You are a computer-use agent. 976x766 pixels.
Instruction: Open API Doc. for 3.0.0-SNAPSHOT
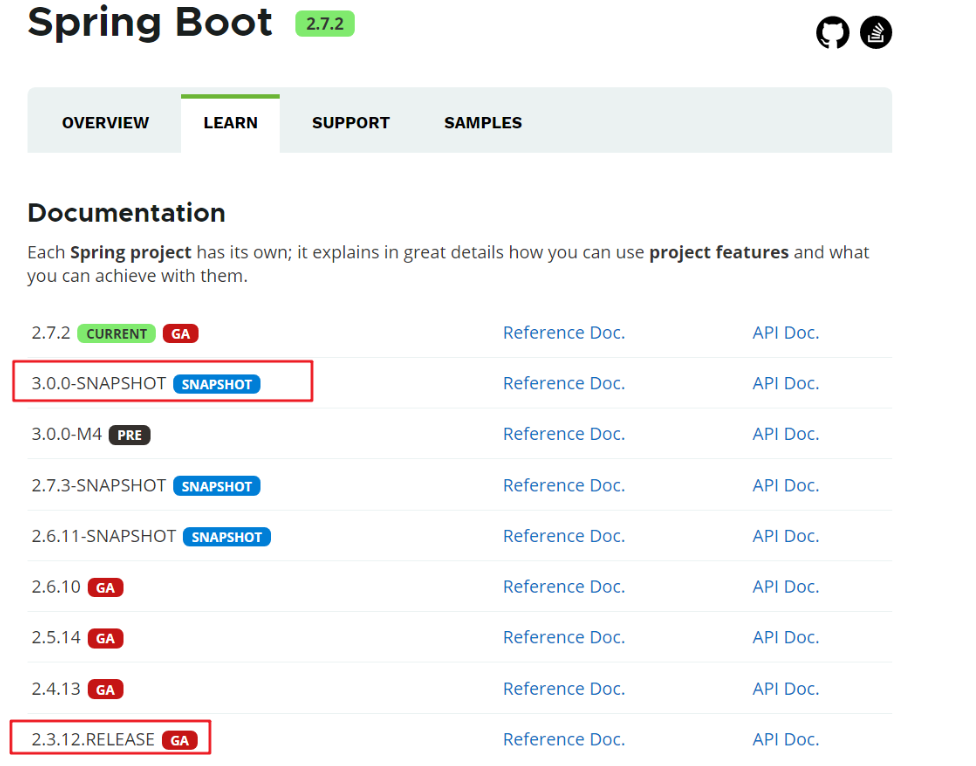coord(786,383)
